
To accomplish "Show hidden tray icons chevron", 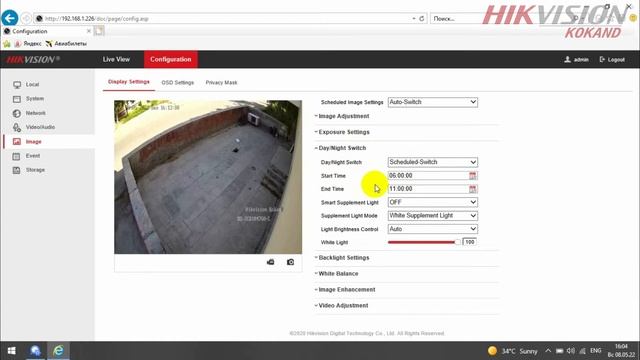I will (x=548, y=351).
